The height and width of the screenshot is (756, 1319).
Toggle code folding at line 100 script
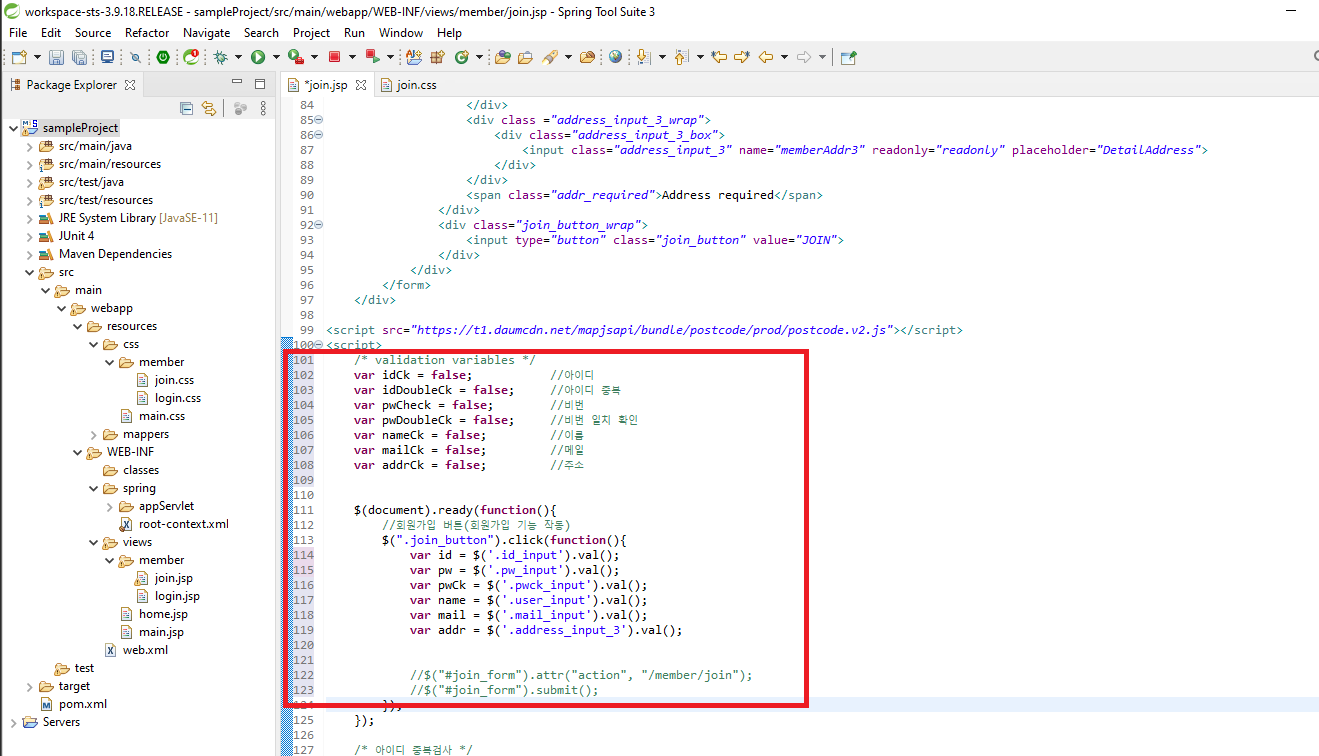(319, 345)
